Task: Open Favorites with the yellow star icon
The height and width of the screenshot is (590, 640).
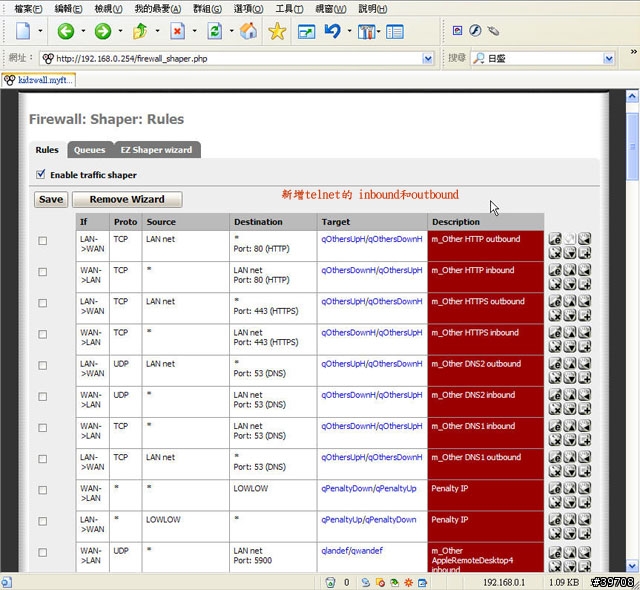Action: click(x=277, y=31)
